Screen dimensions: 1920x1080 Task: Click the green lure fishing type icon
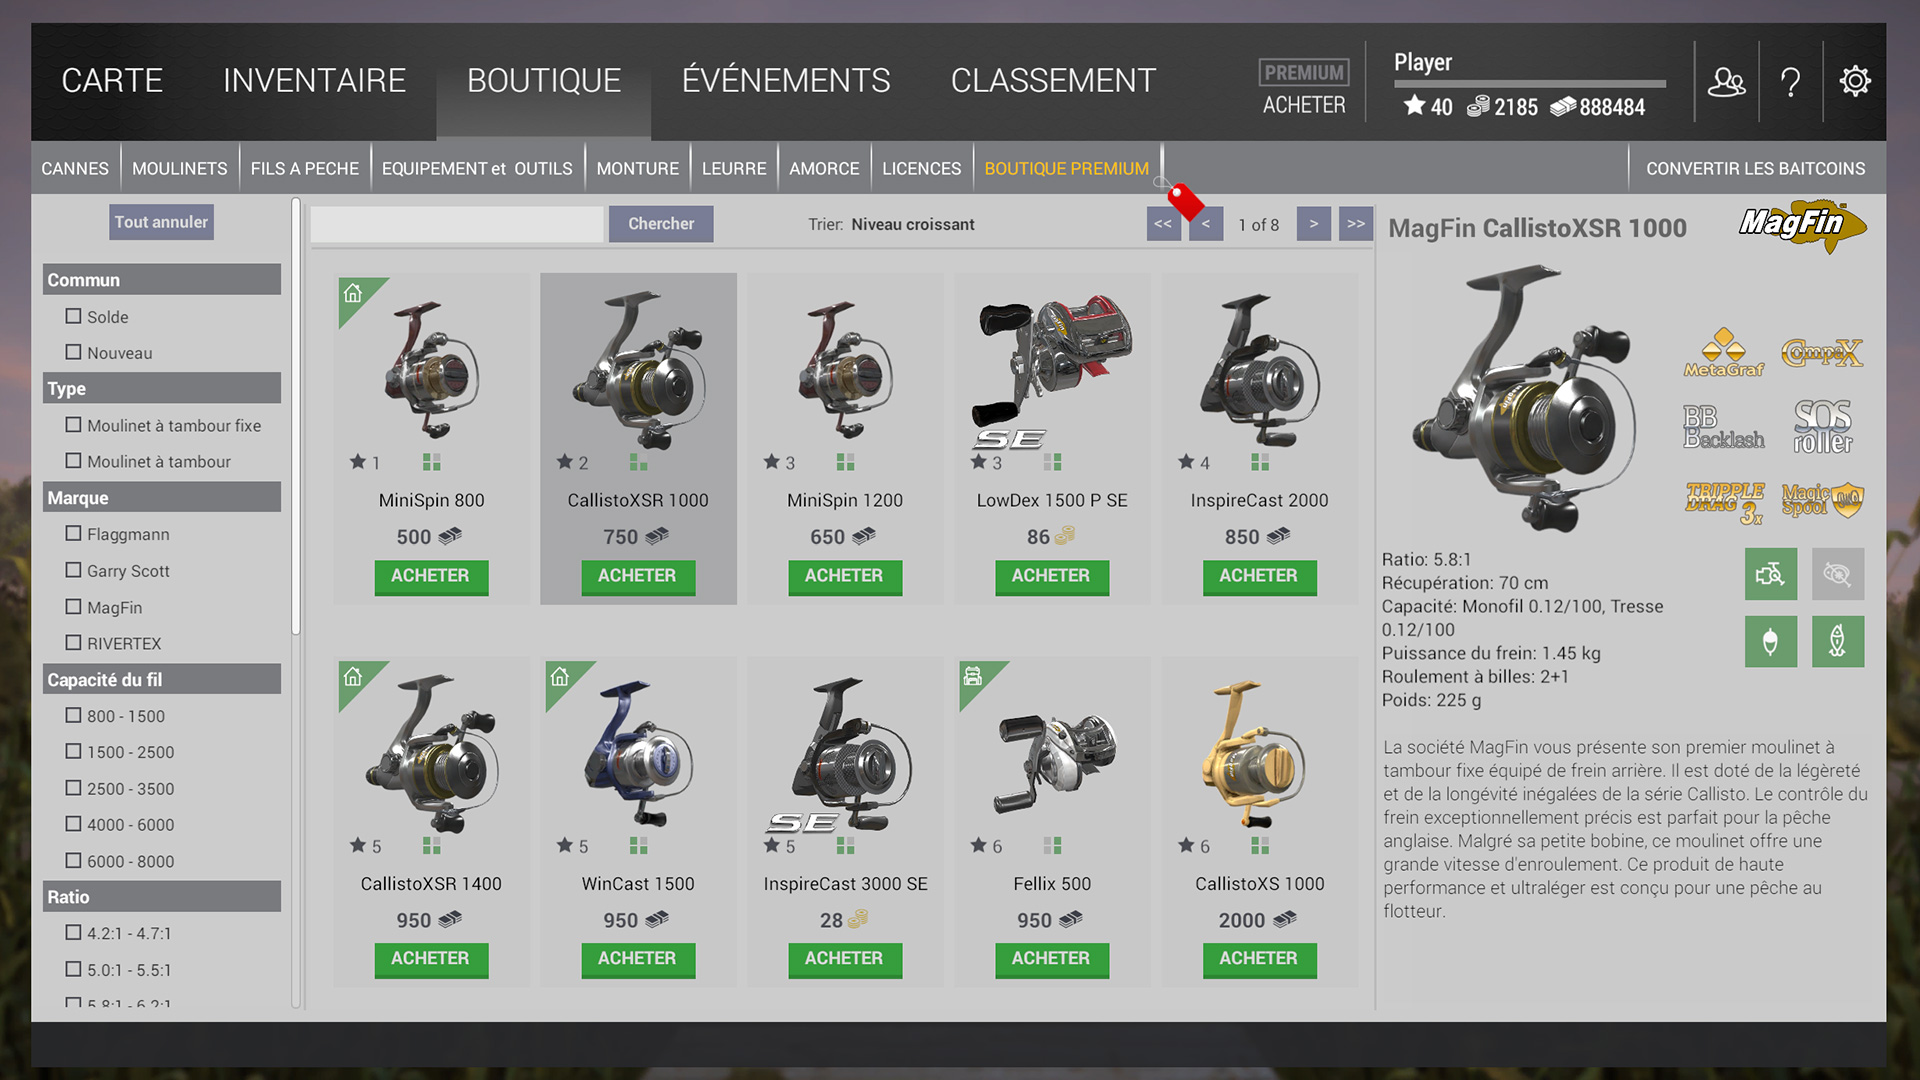point(1837,641)
